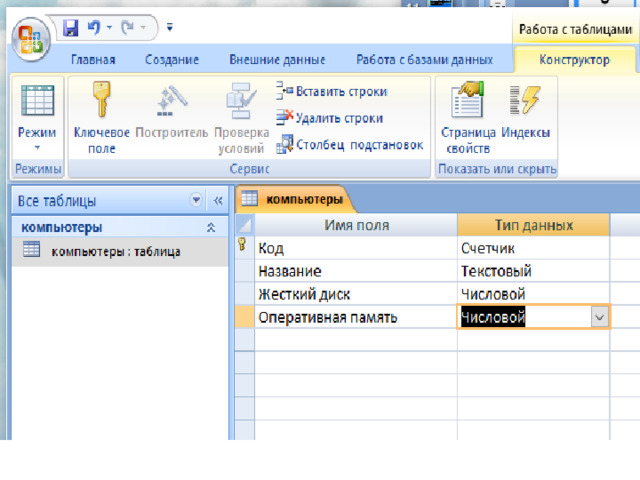Screen dimensions: 640x480
Task: Switch to the Главная tab
Action: tap(93, 60)
